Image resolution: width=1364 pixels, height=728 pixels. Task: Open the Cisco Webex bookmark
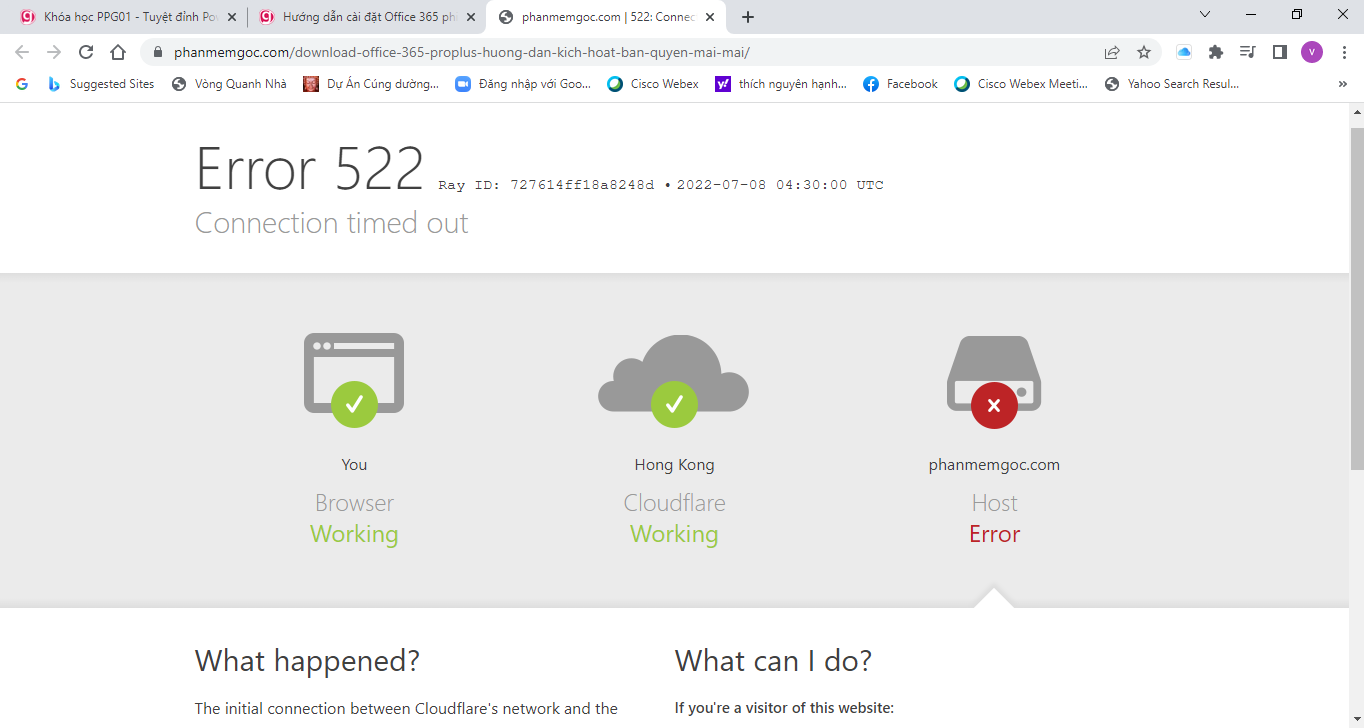(x=653, y=84)
